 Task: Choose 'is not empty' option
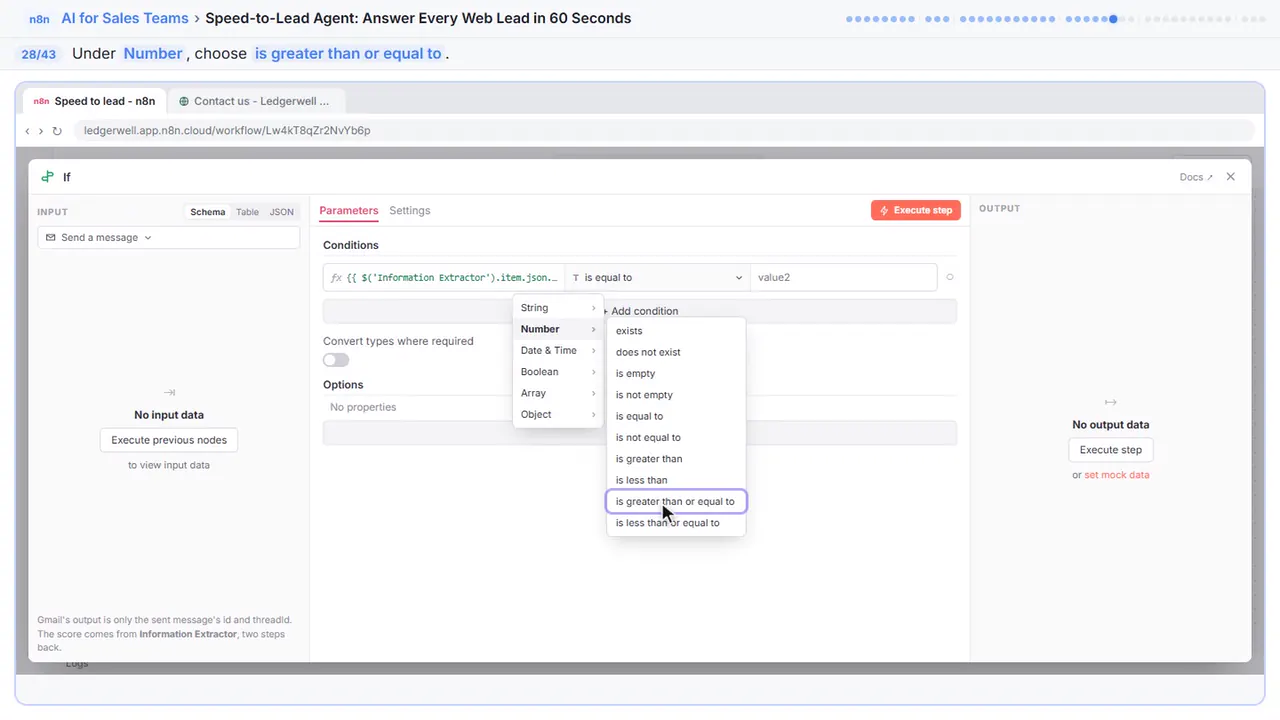(676, 395)
